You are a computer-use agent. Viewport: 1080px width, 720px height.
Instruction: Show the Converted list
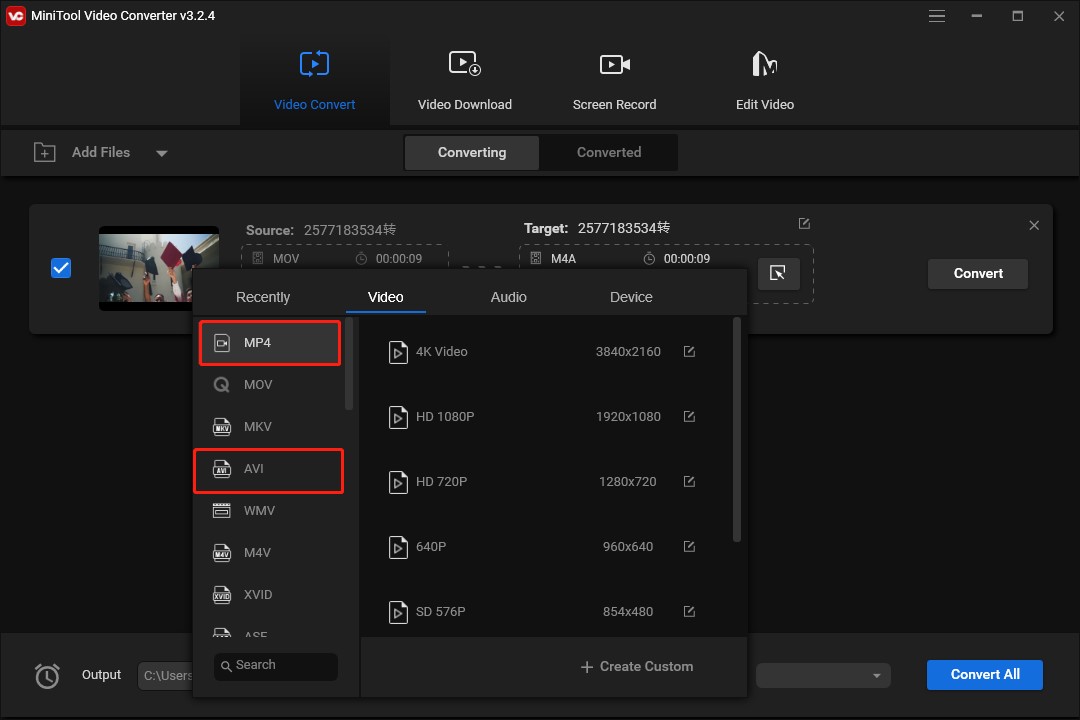[609, 152]
